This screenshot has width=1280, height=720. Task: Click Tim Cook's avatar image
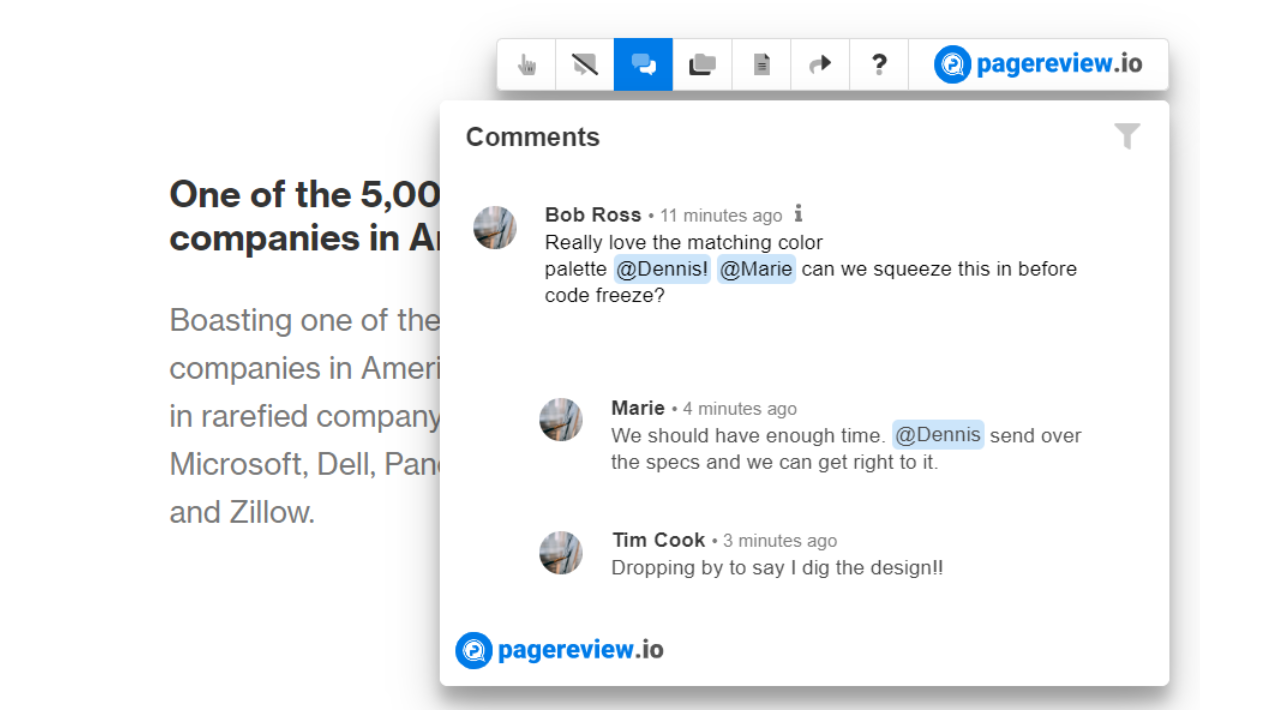(x=561, y=553)
